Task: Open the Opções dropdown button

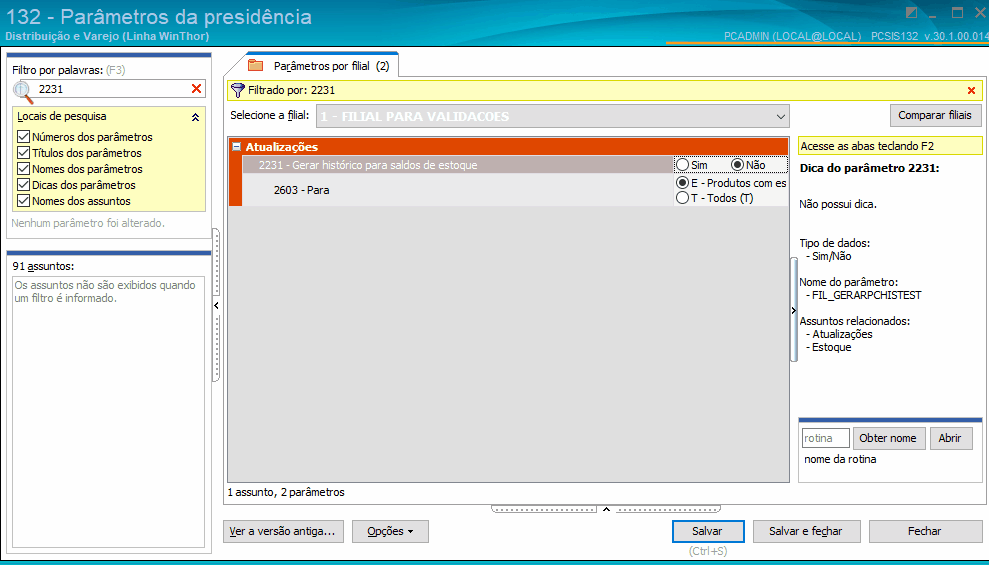Action: (x=390, y=531)
